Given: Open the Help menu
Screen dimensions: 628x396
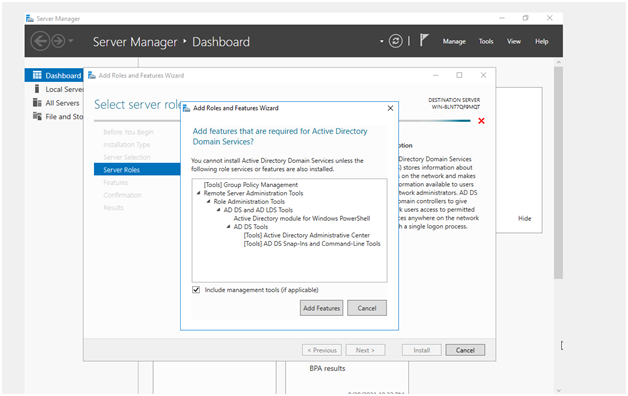Looking at the screenshot, I should click(x=541, y=41).
